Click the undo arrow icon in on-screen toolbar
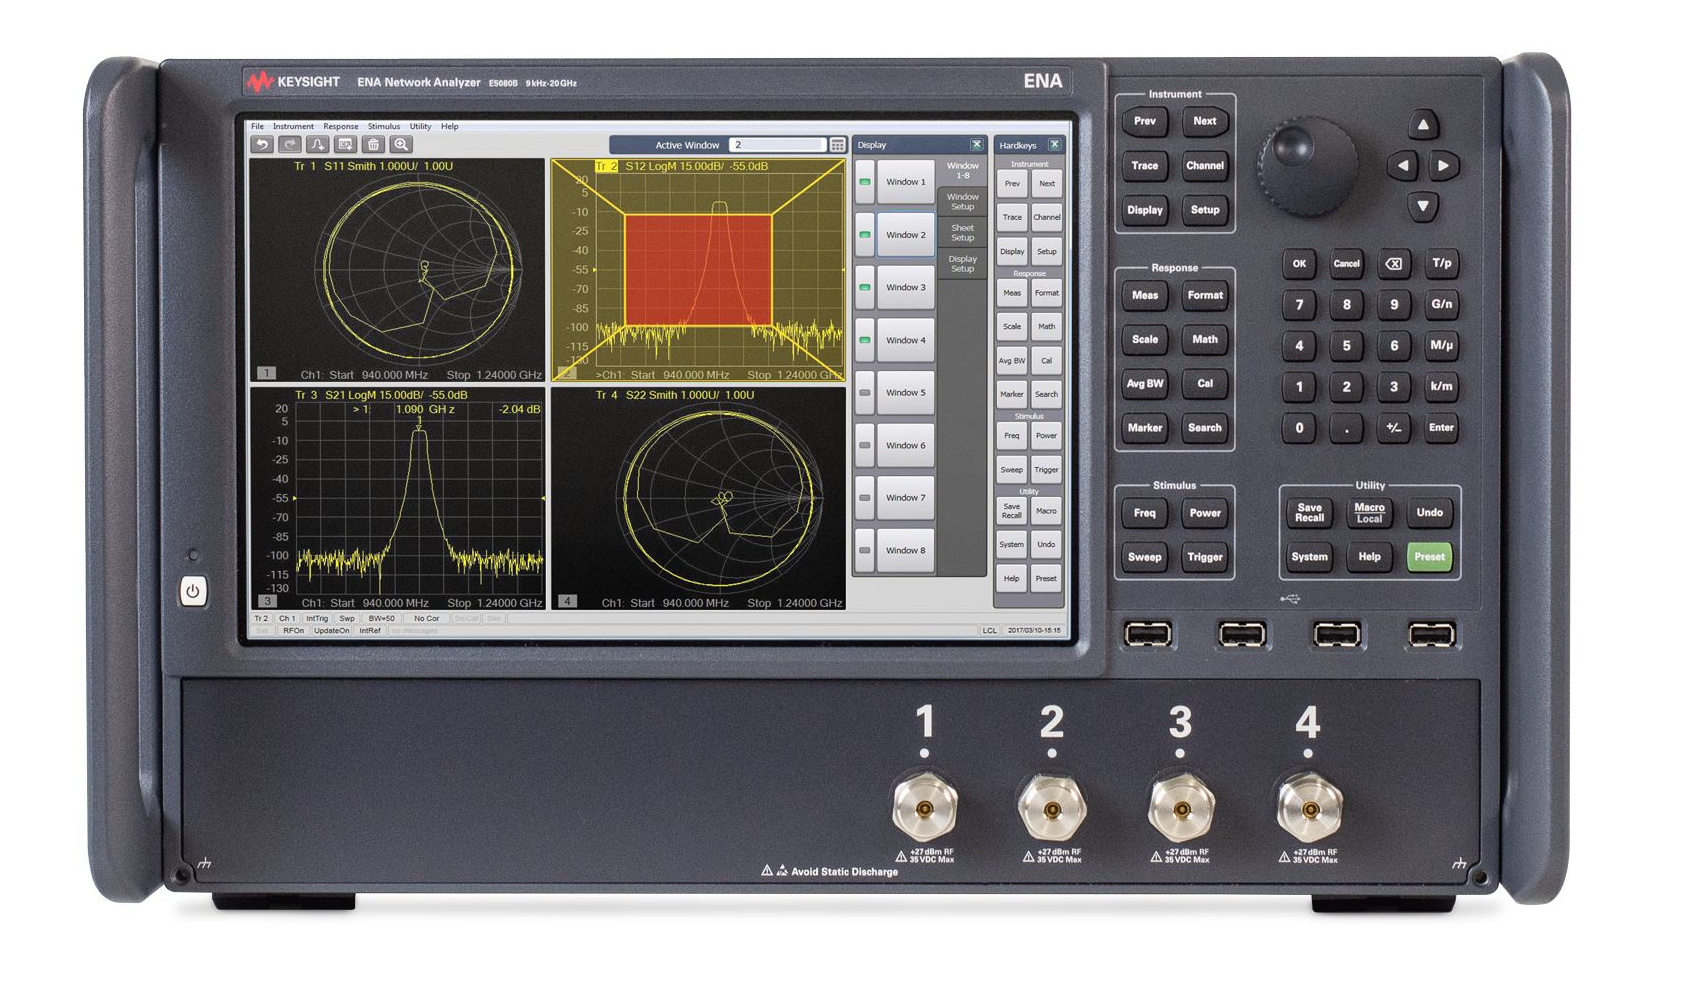Viewport: 1683px width, 983px height. tap(262, 145)
